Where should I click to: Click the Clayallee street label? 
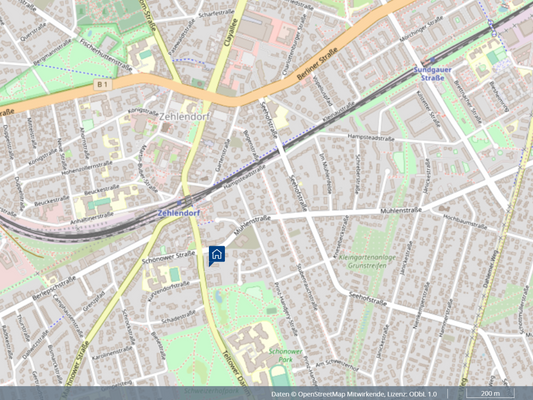point(230,34)
